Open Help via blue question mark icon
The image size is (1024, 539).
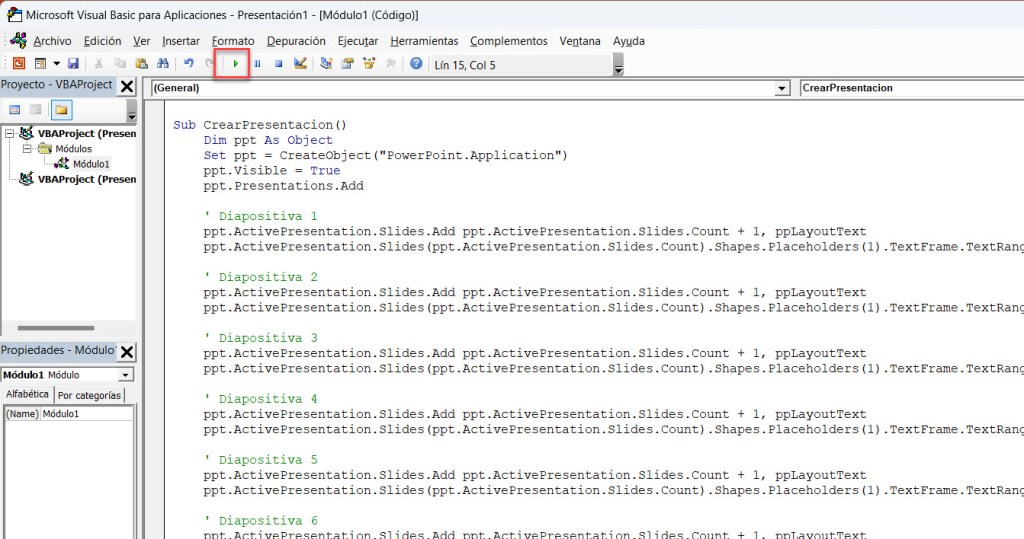coord(416,64)
